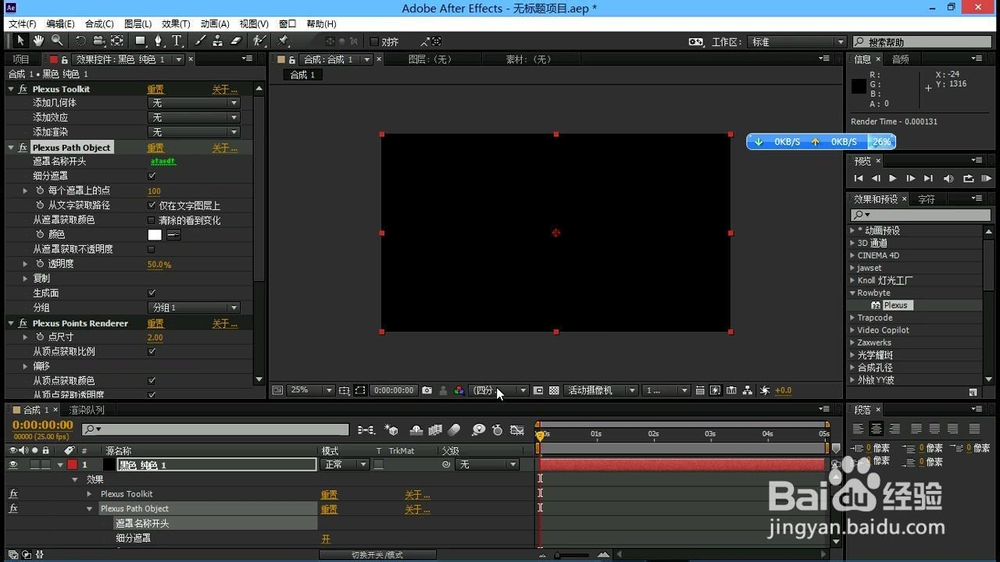This screenshot has height=562, width=1000.
Task: Uncheck the 生成面 checkbox
Action: pos(152,293)
